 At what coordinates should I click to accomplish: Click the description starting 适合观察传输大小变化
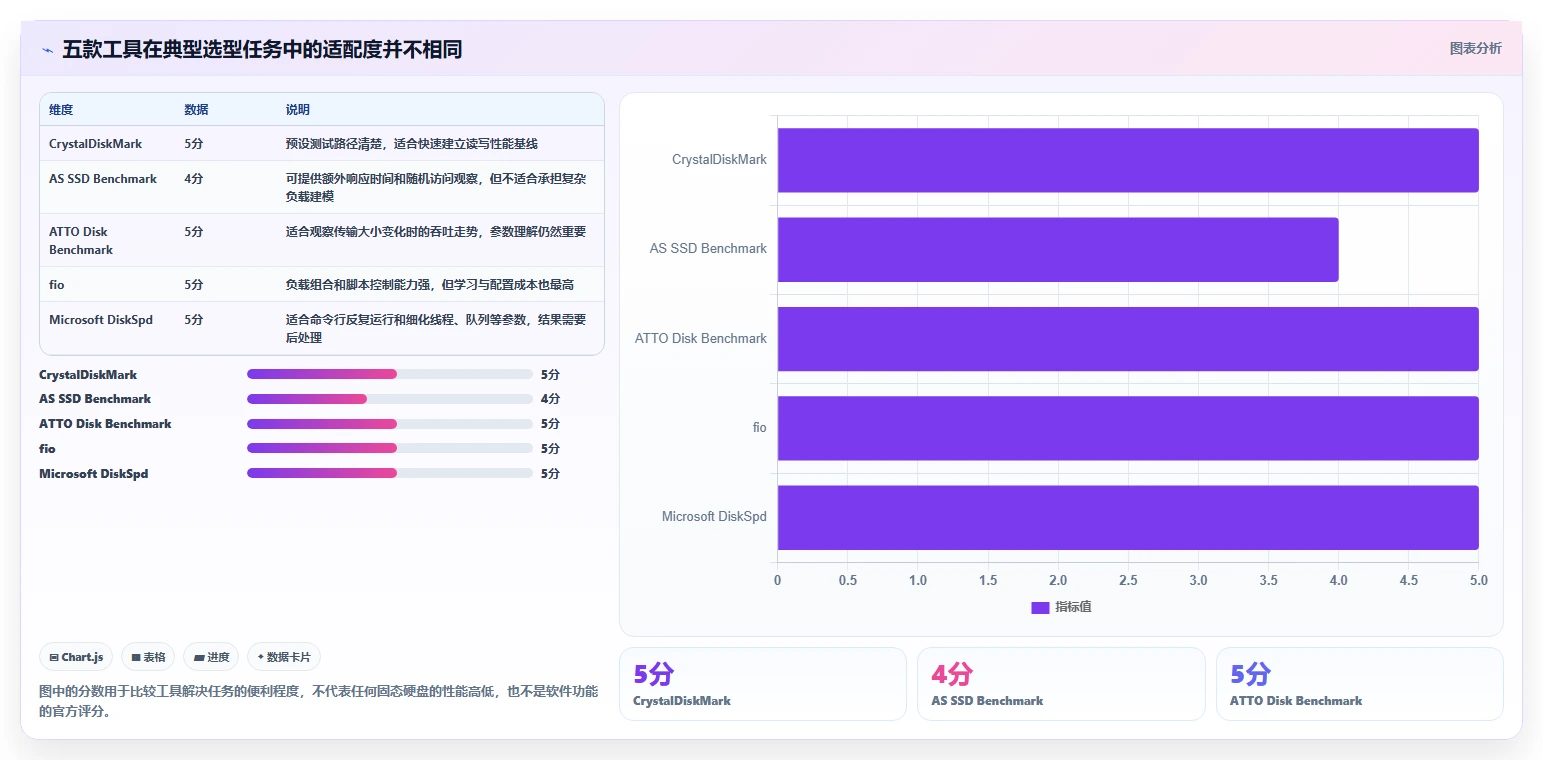coord(435,232)
